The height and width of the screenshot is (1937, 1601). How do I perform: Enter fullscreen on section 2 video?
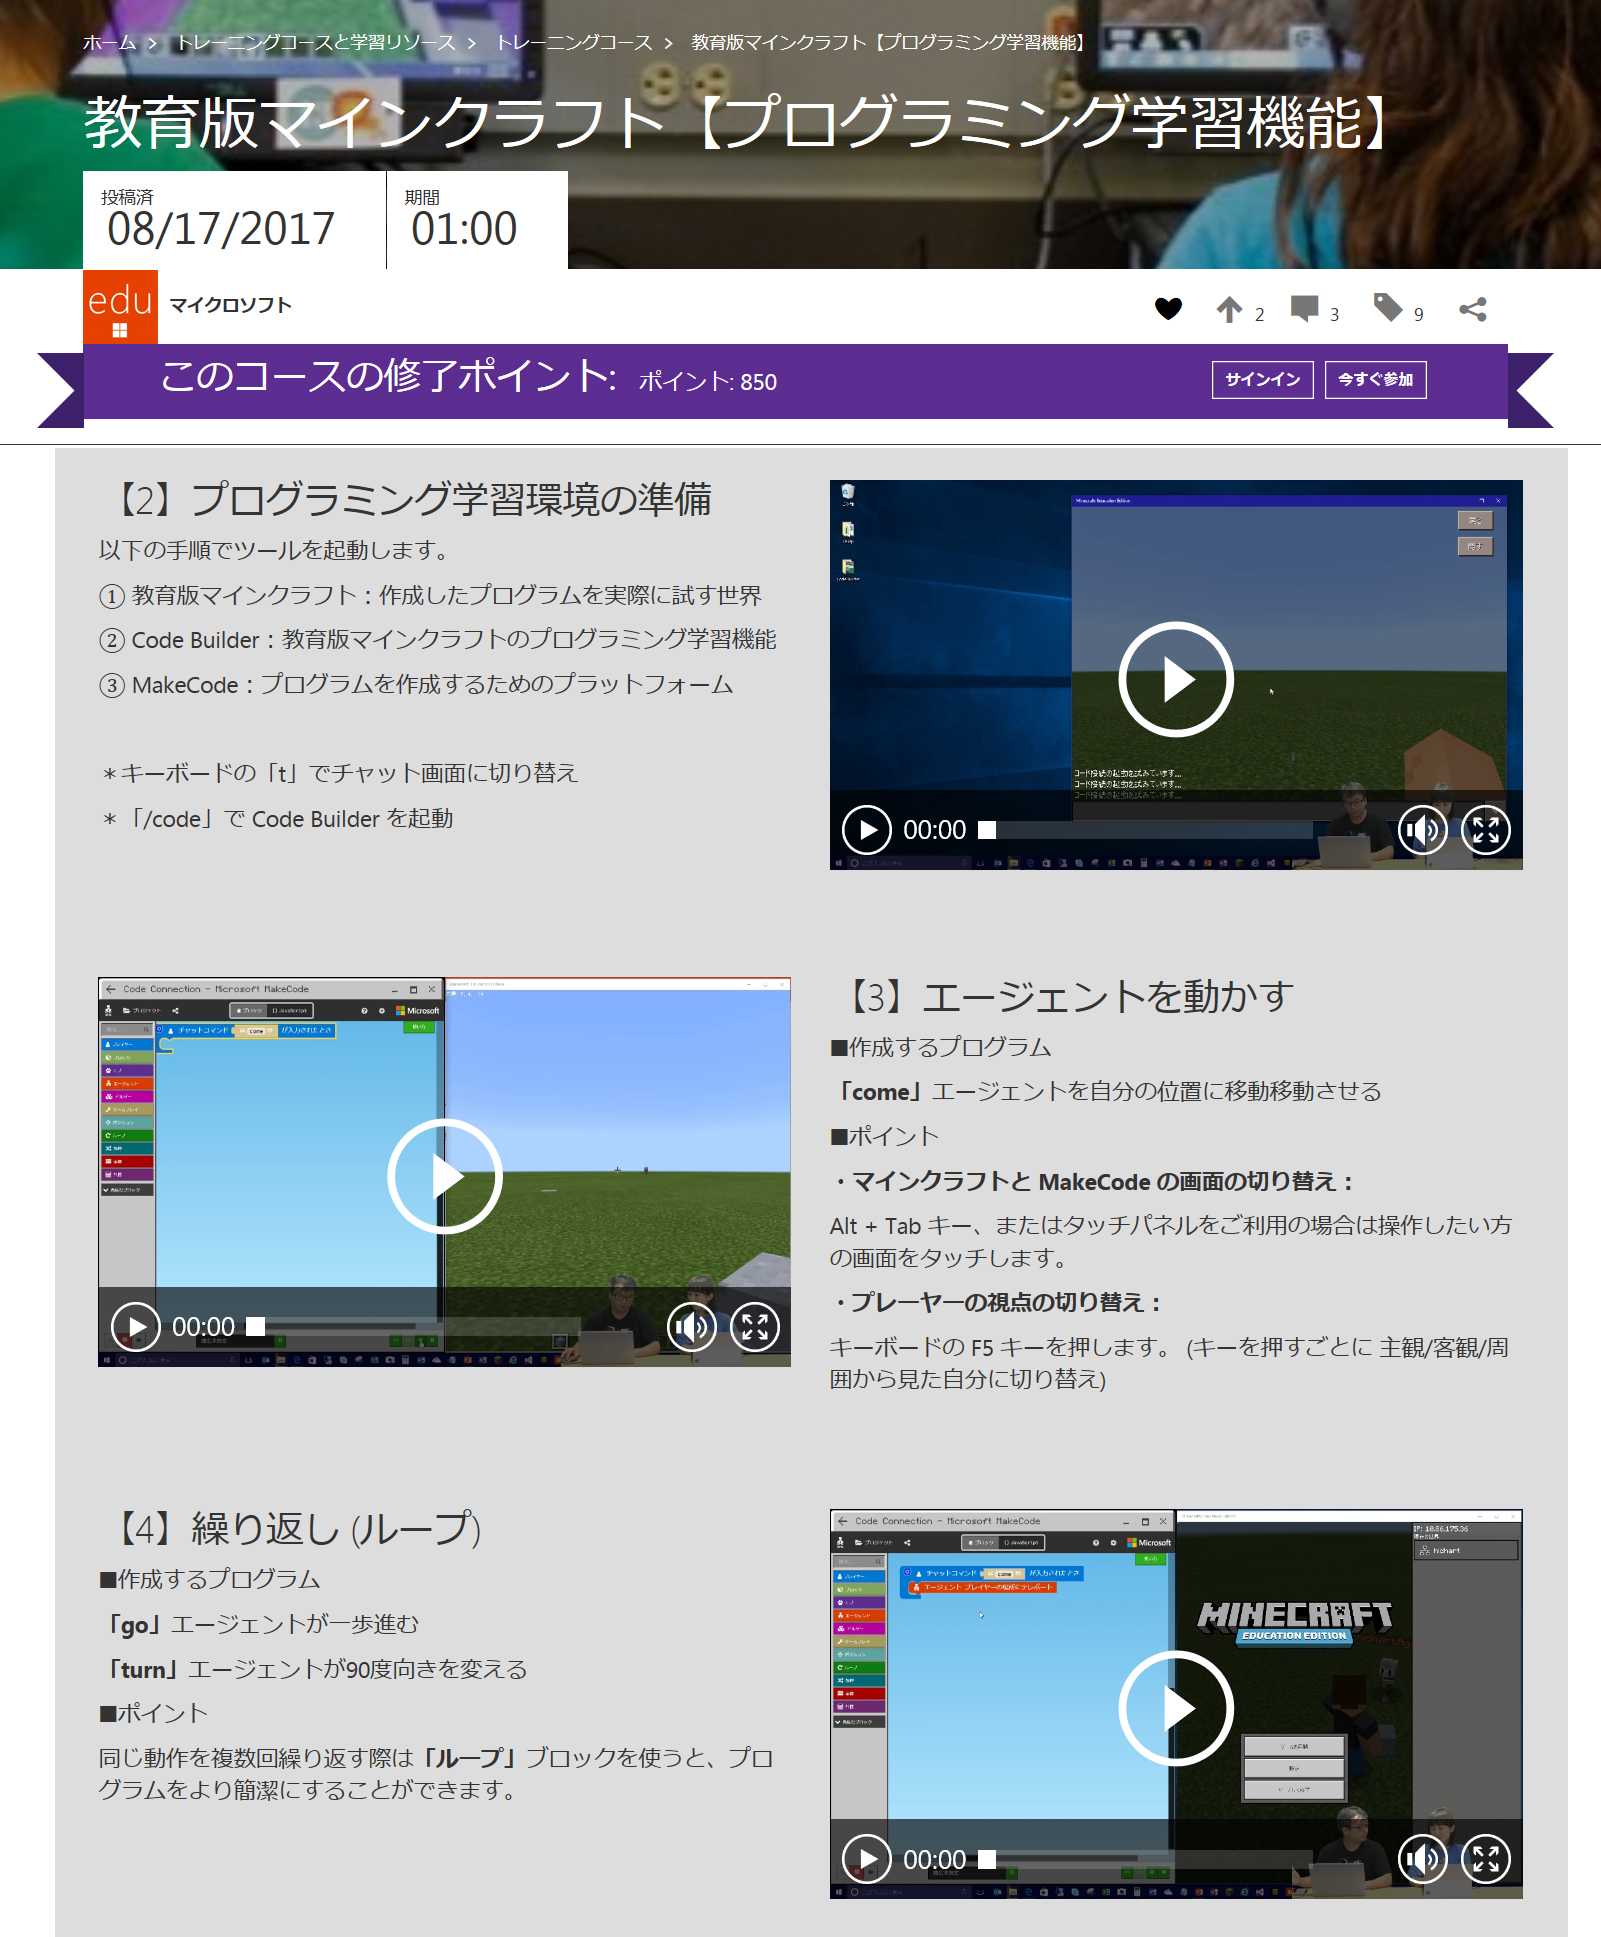coord(1485,830)
